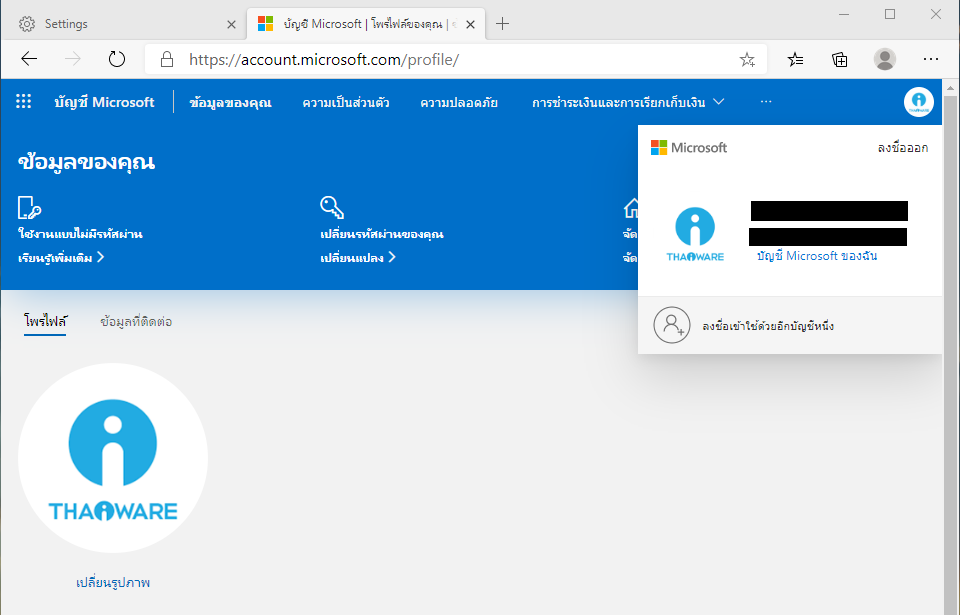Image resolution: width=960 pixels, height=615 pixels.
Task: Open a new tab with plus button
Action: pyautogui.click(x=502, y=24)
